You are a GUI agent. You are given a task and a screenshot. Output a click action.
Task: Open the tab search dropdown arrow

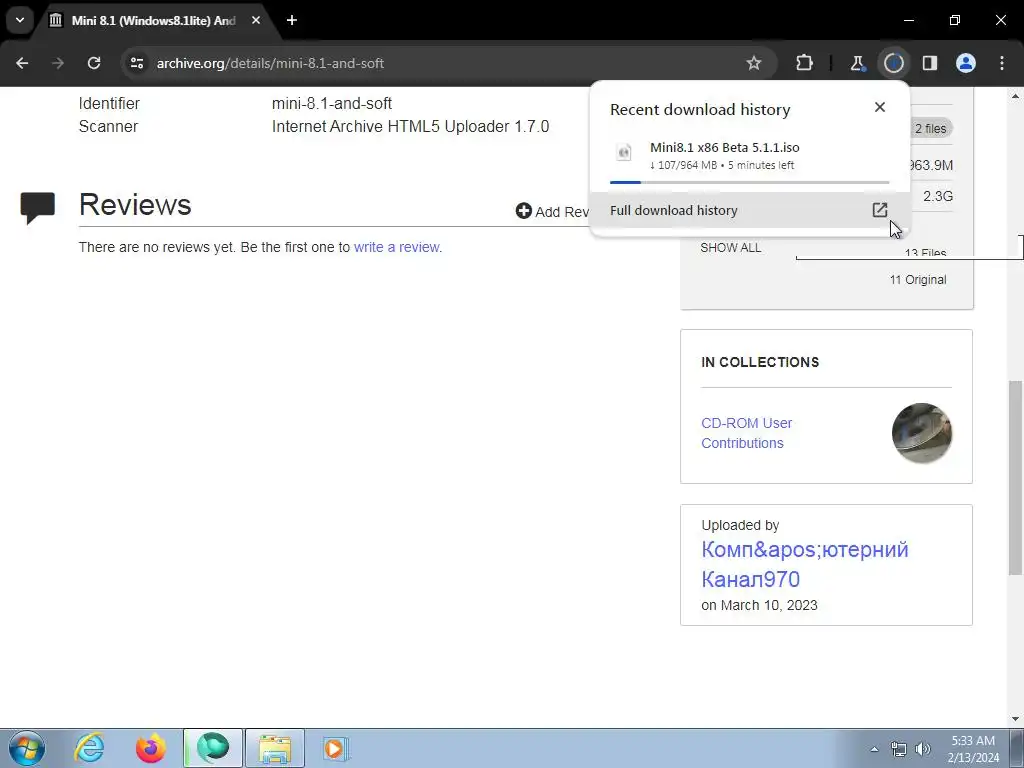tap(20, 20)
